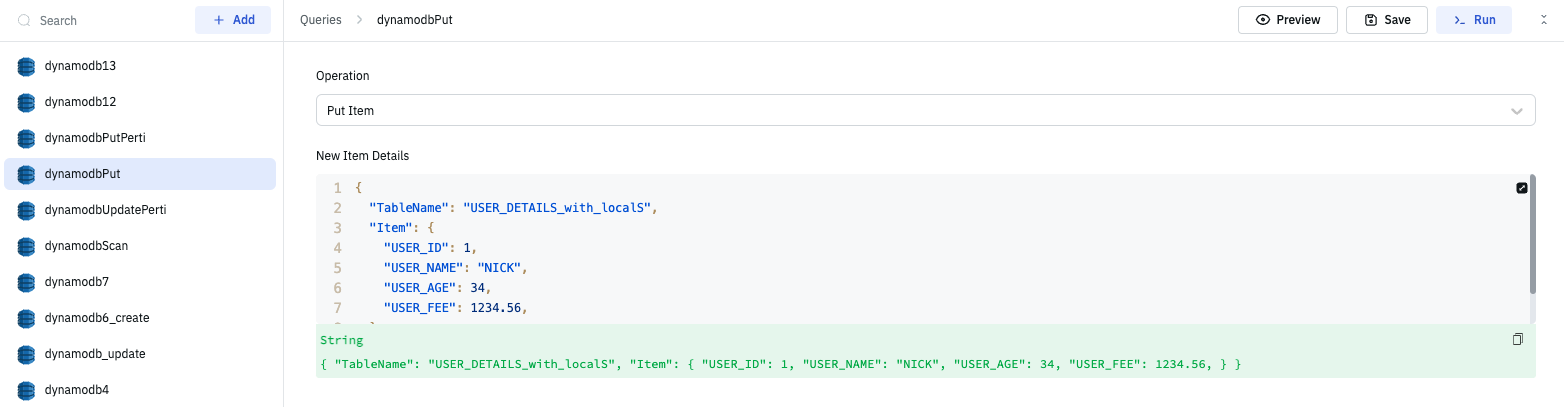Expand the code editor to full view
Screen dimensions: 1564x407
point(1522,188)
